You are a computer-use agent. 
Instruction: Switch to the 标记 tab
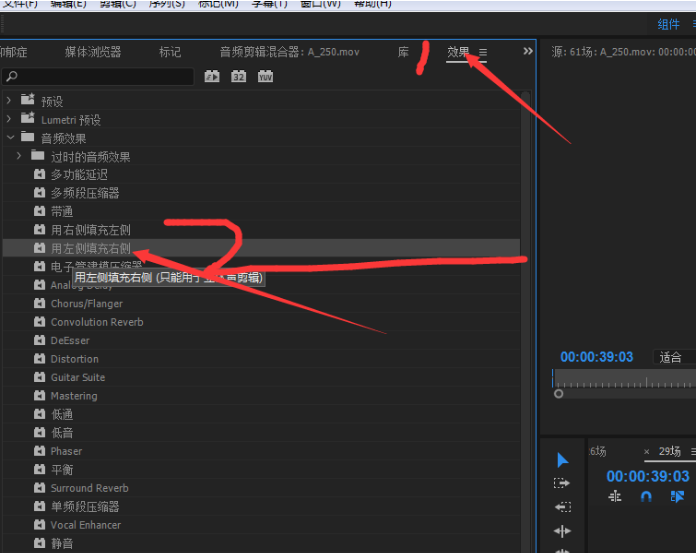coord(170,52)
